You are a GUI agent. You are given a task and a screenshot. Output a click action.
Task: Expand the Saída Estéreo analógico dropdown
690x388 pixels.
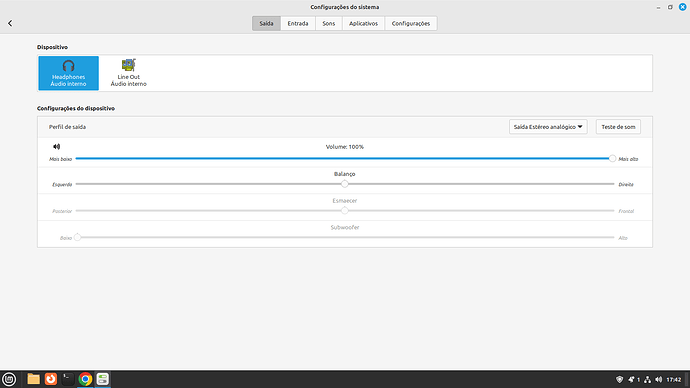[x=548, y=127]
